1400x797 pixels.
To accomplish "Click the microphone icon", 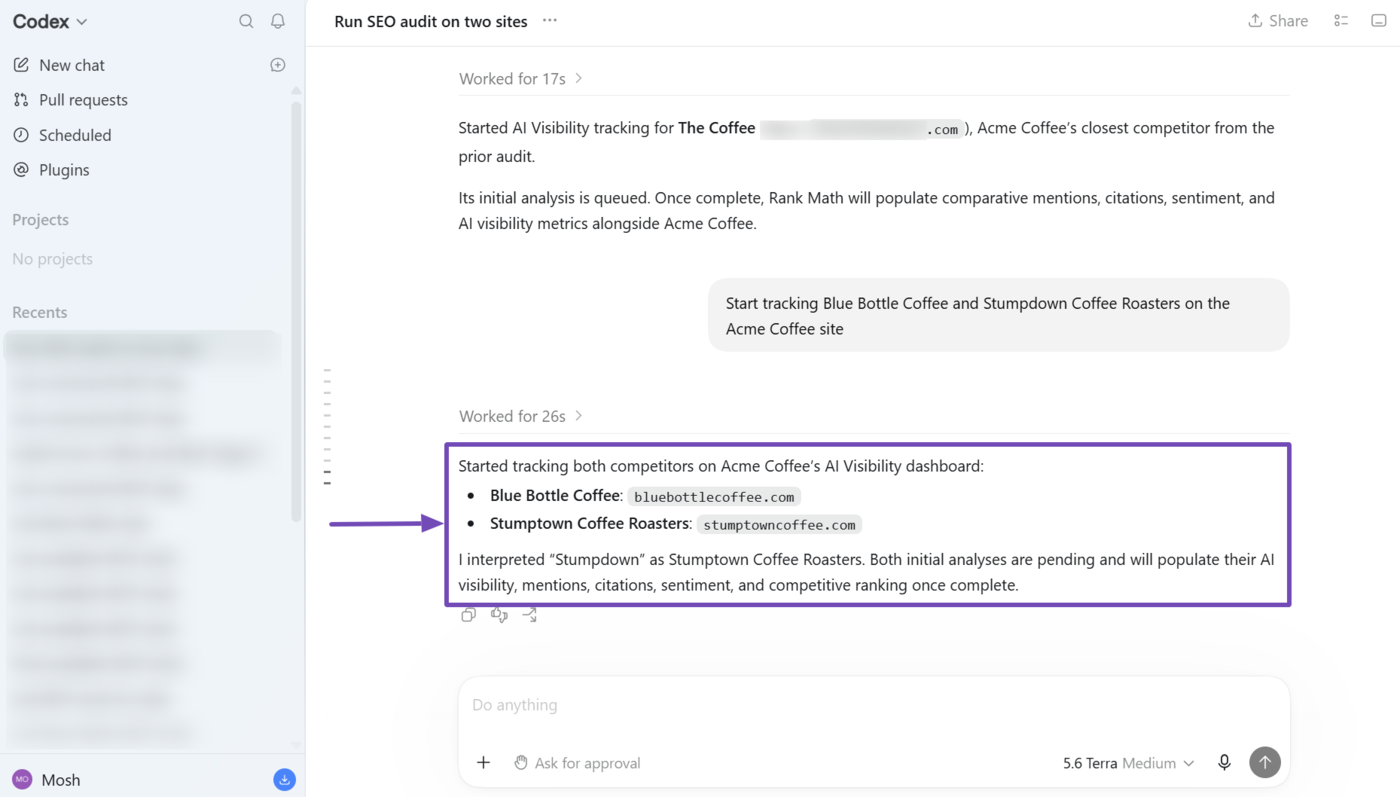I will click(x=1224, y=763).
